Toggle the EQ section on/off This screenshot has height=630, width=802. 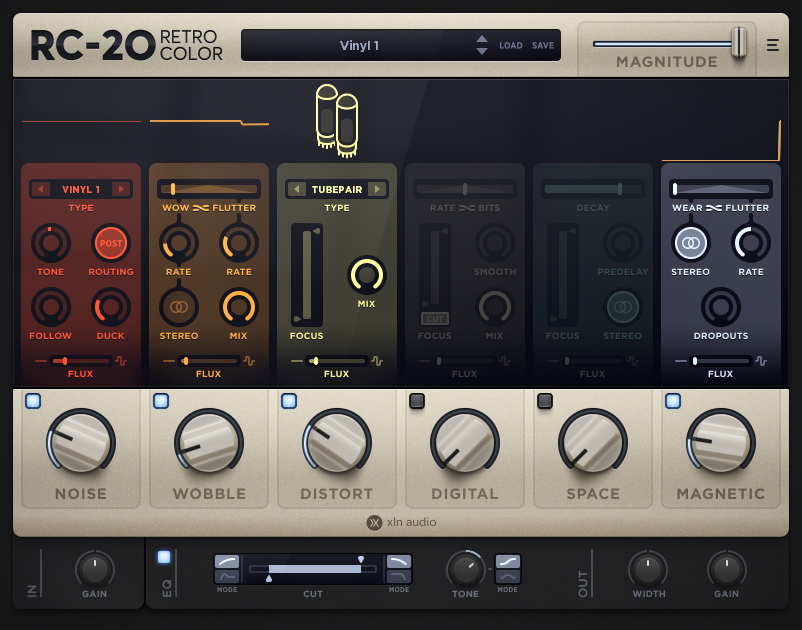pyautogui.click(x=164, y=557)
